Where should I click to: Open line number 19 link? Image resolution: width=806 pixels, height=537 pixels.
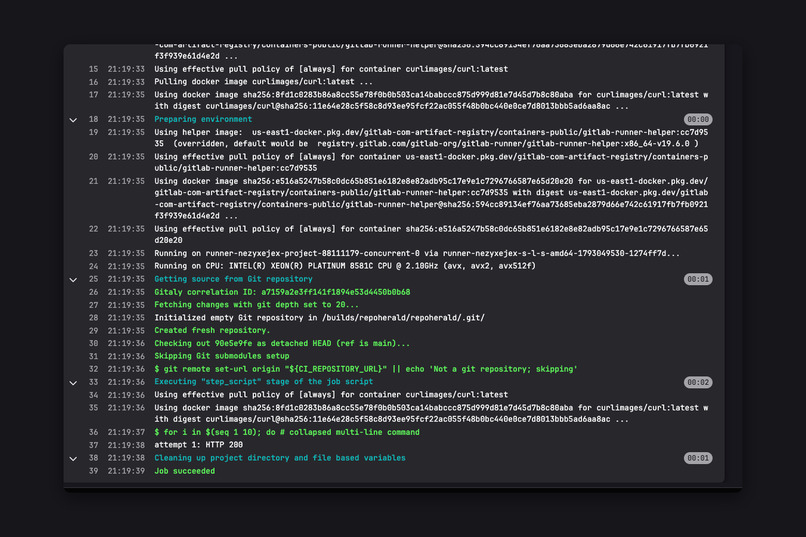pyautogui.click(x=93, y=132)
